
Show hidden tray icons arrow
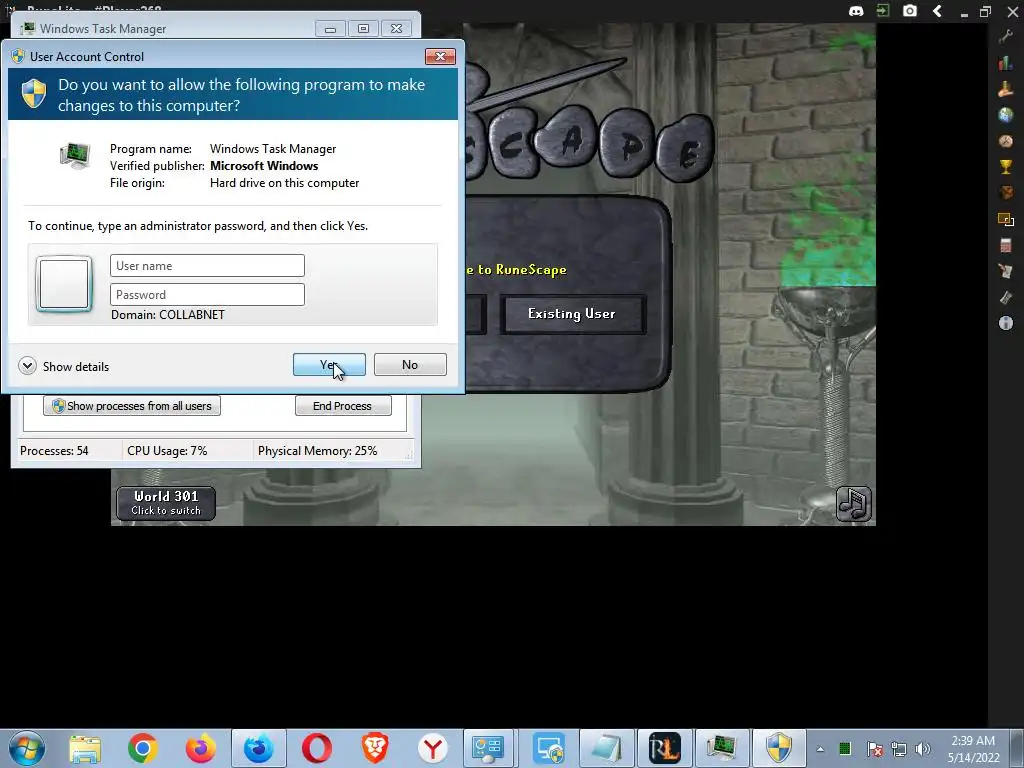(820, 749)
